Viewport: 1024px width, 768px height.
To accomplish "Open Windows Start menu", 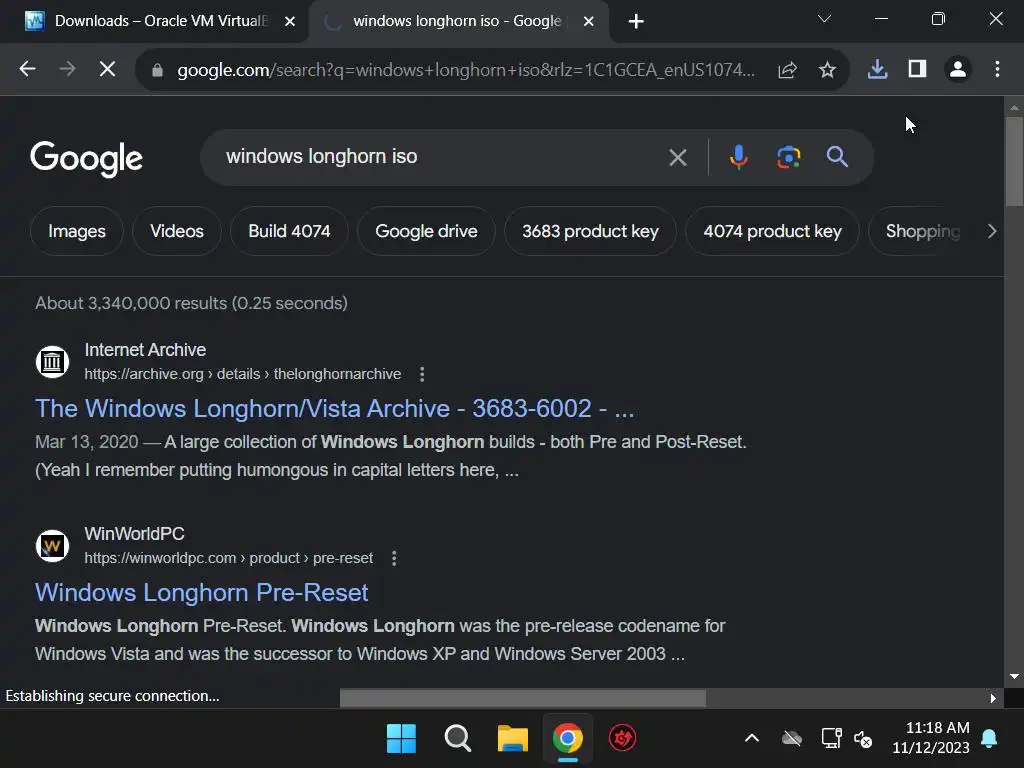I will 401,739.
